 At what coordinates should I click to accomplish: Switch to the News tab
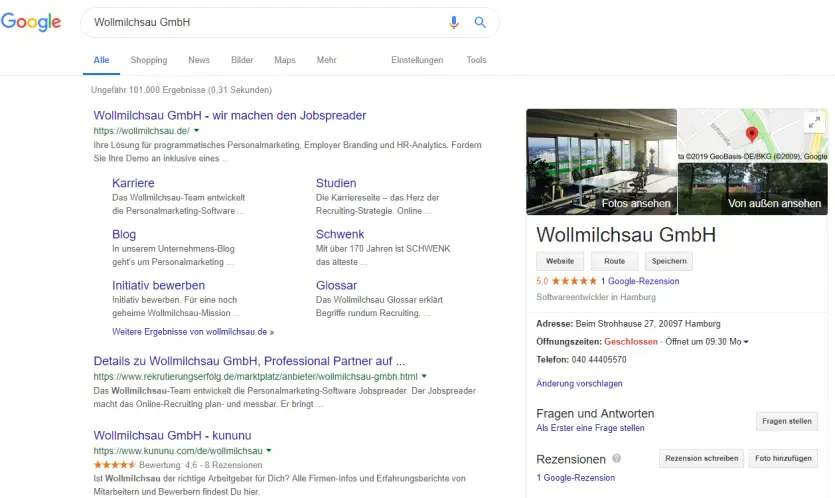[x=199, y=60]
